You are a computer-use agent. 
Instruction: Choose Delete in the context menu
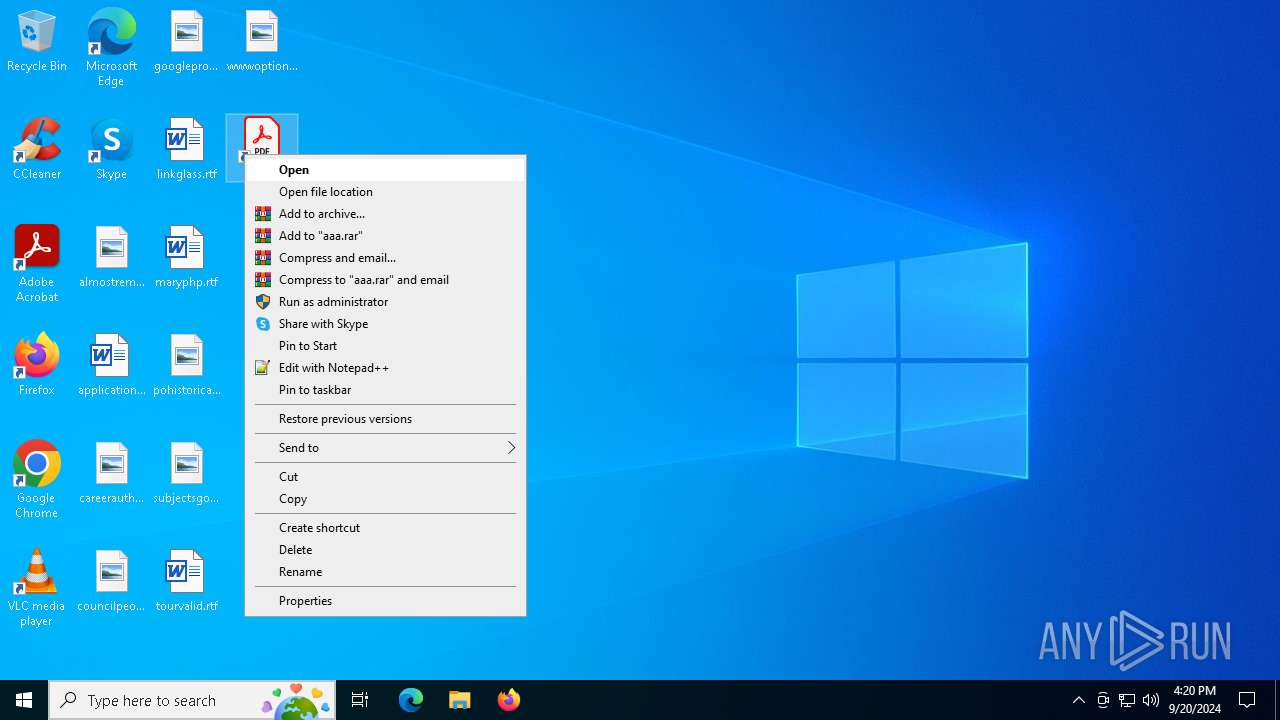(x=385, y=550)
